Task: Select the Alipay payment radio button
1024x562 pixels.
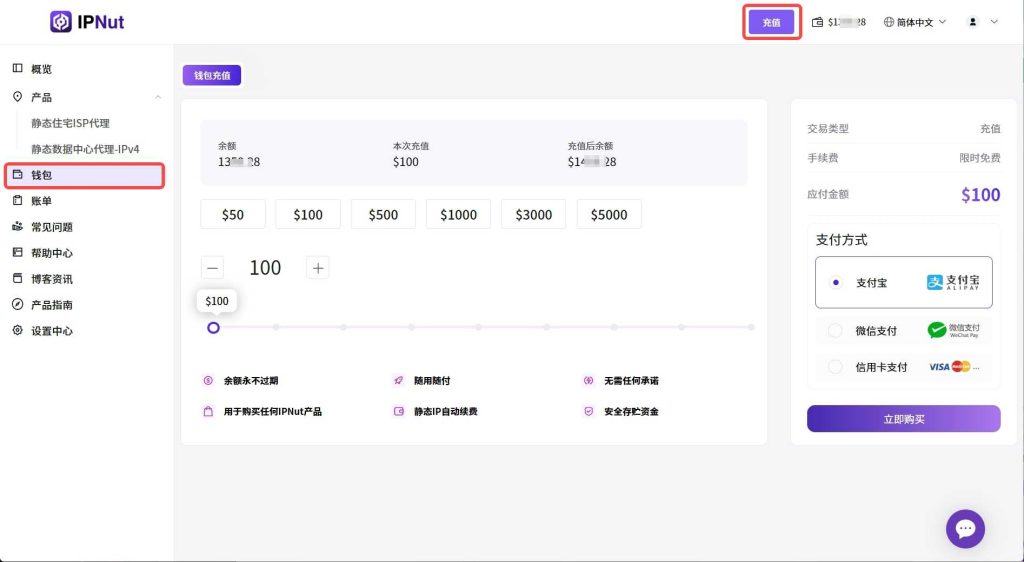Action: pyautogui.click(x=836, y=283)
